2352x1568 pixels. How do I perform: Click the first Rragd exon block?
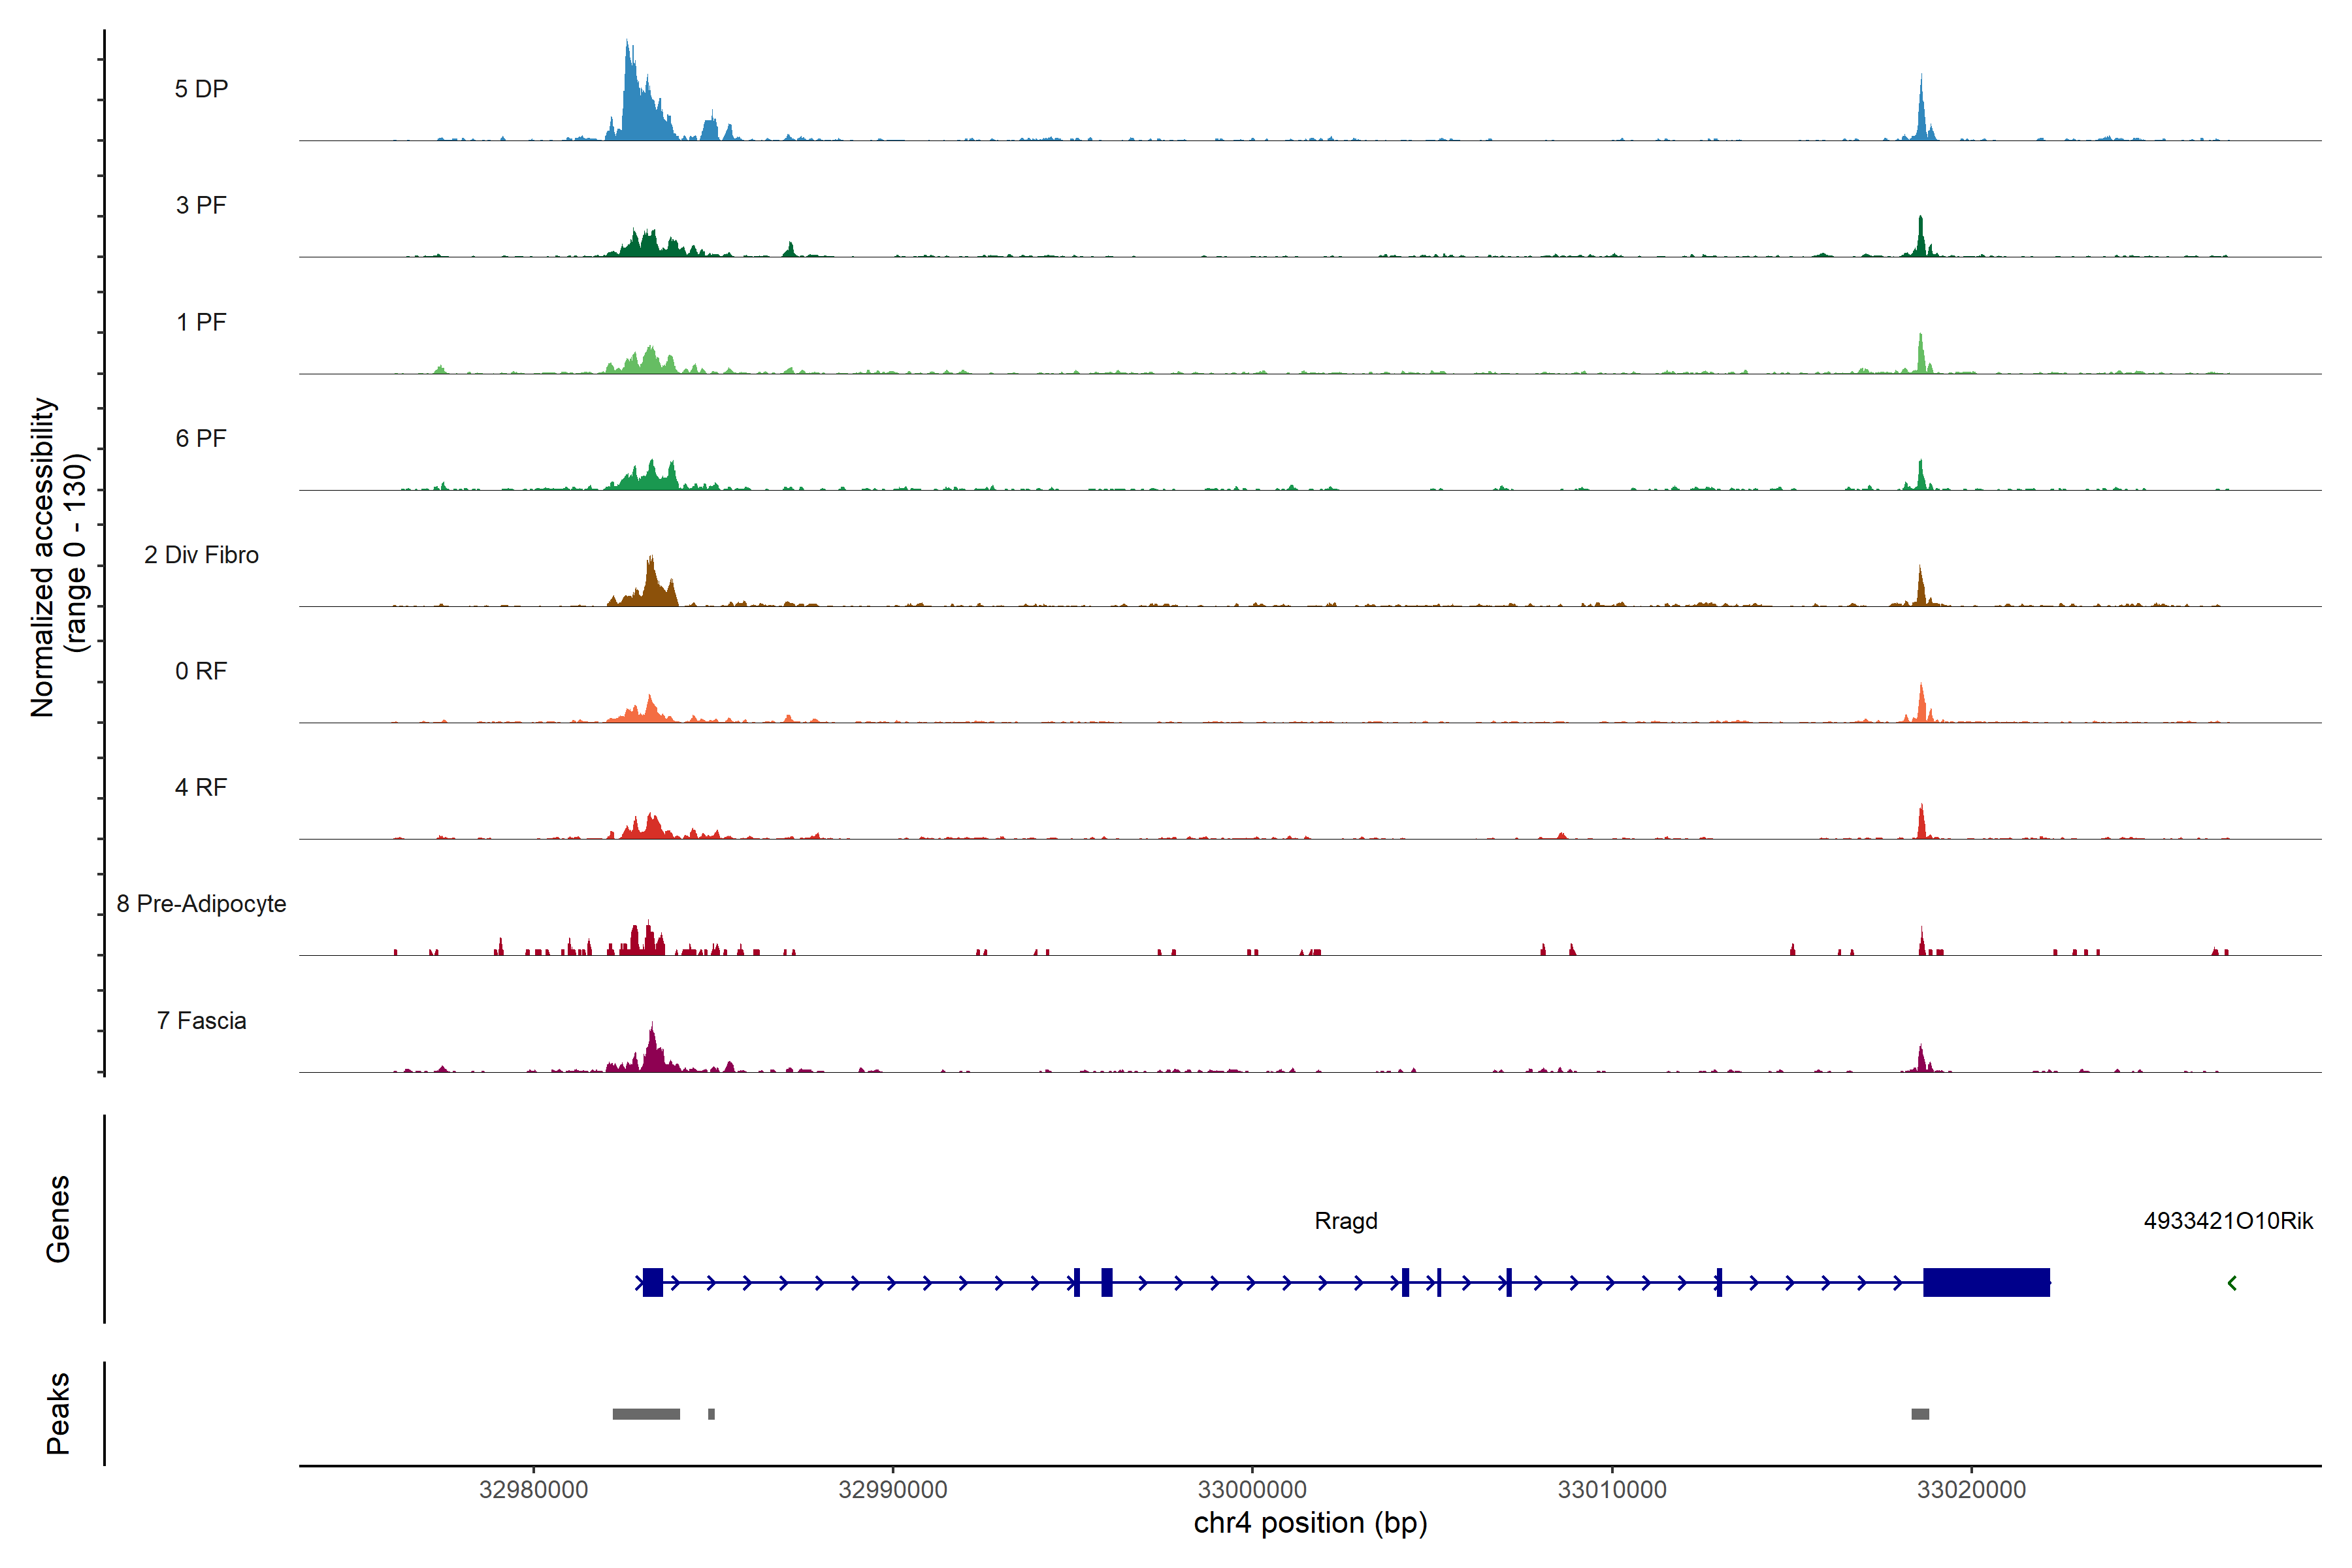[x=653, y=1282]
